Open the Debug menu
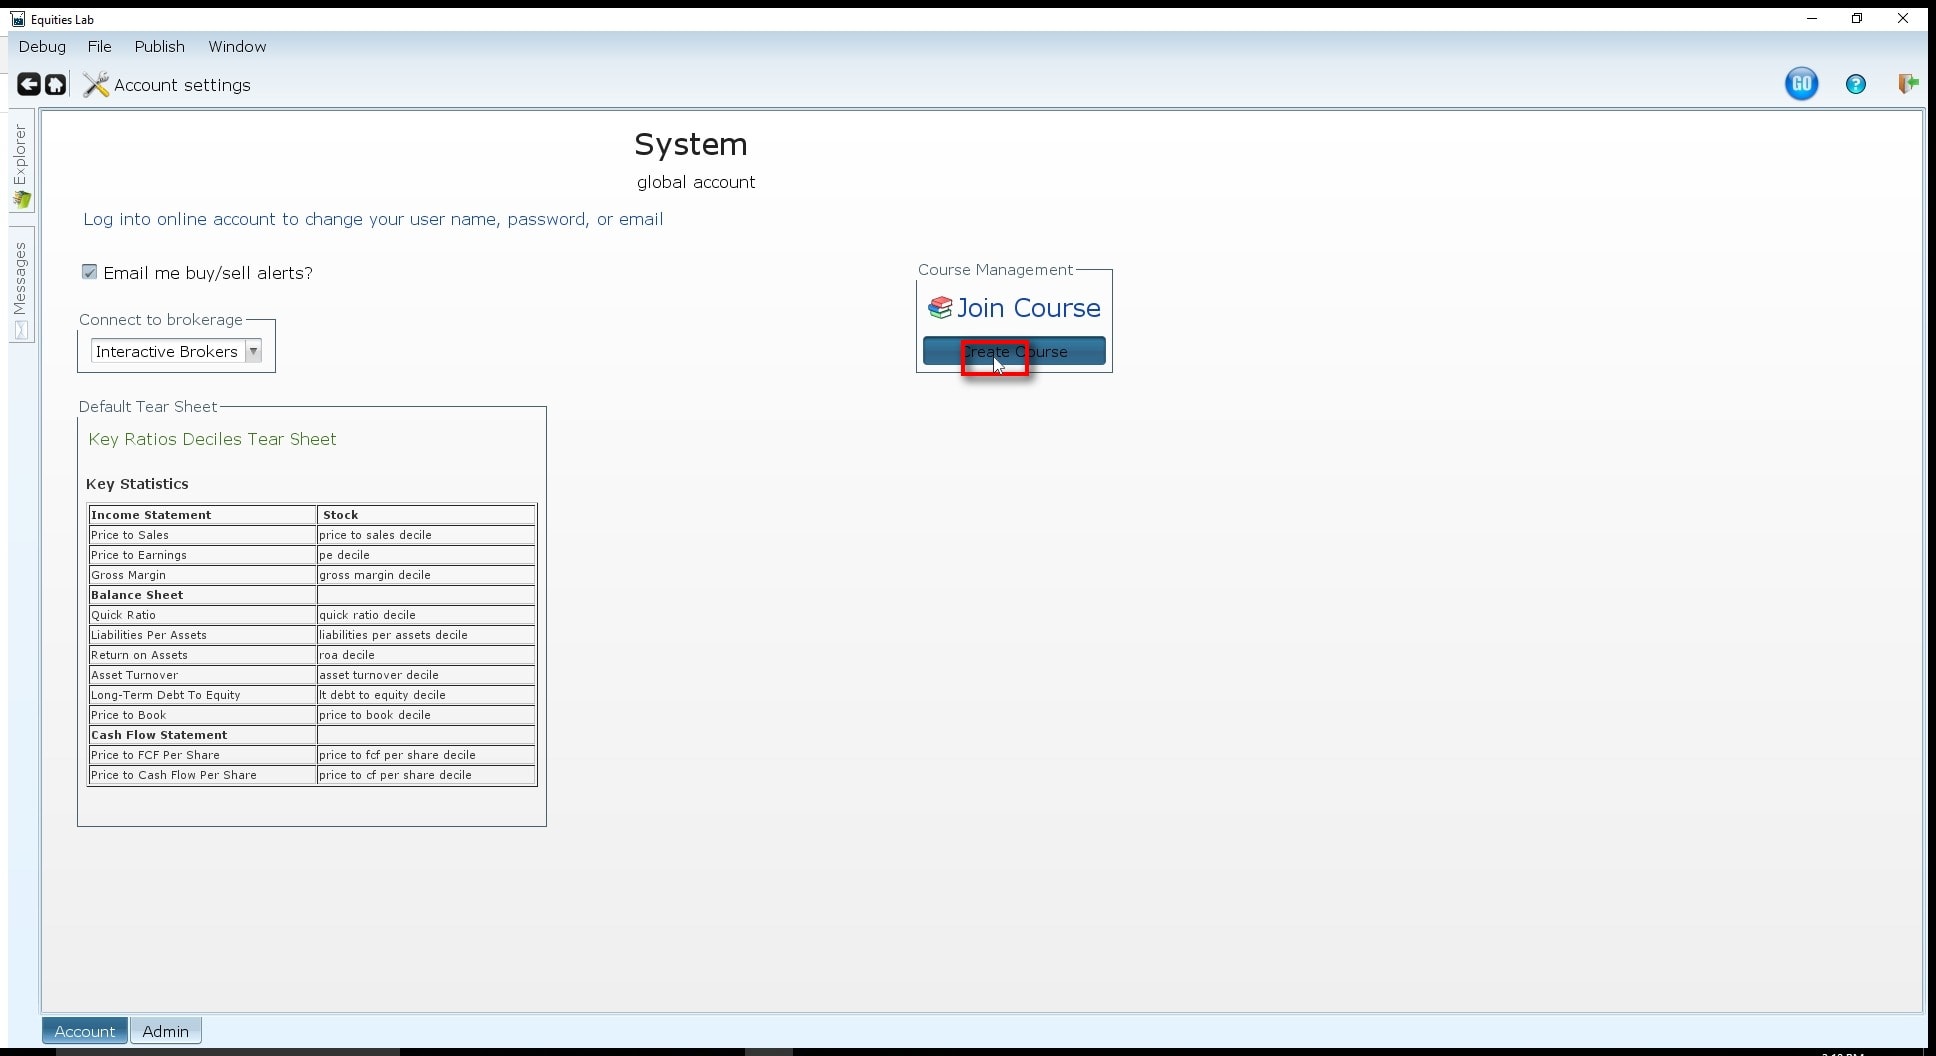Image resolution: width=1936 pixels, height=1056 pixels. 42,47
